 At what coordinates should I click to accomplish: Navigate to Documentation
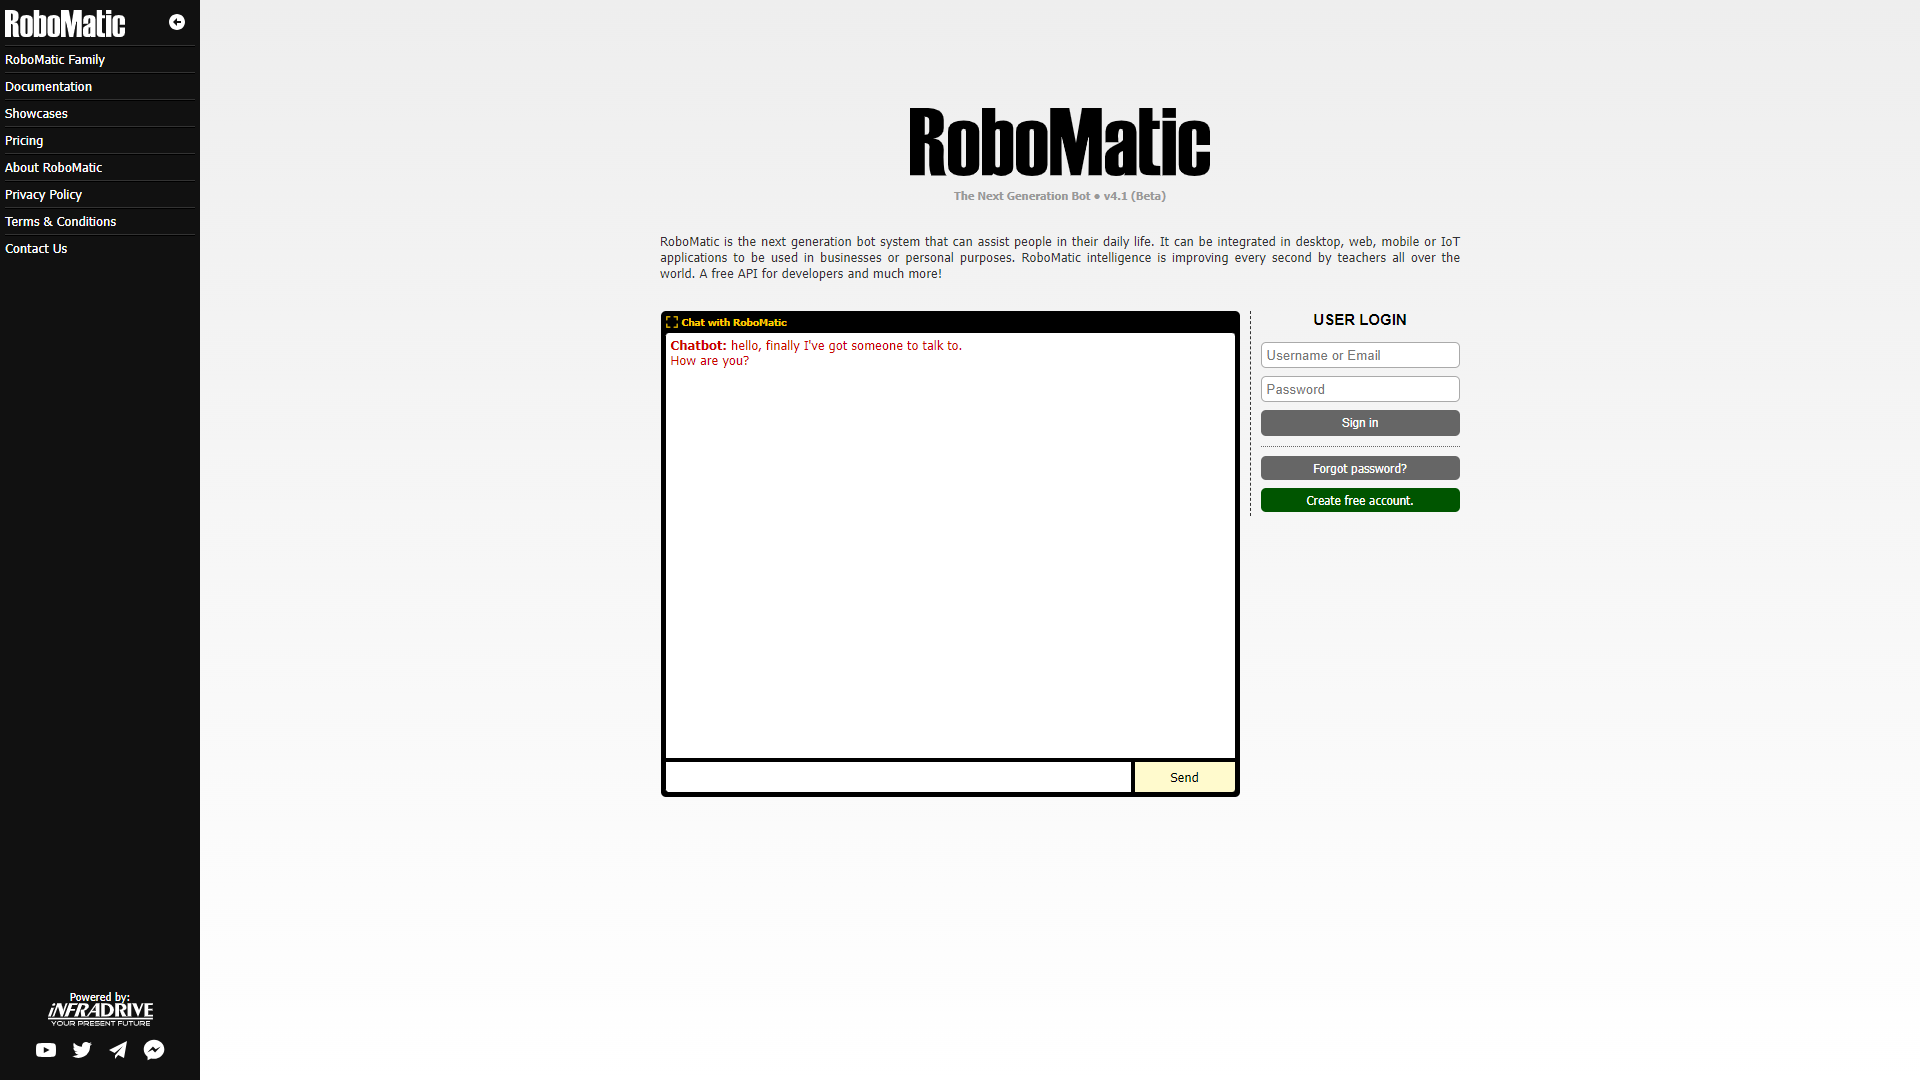point(48,86)
